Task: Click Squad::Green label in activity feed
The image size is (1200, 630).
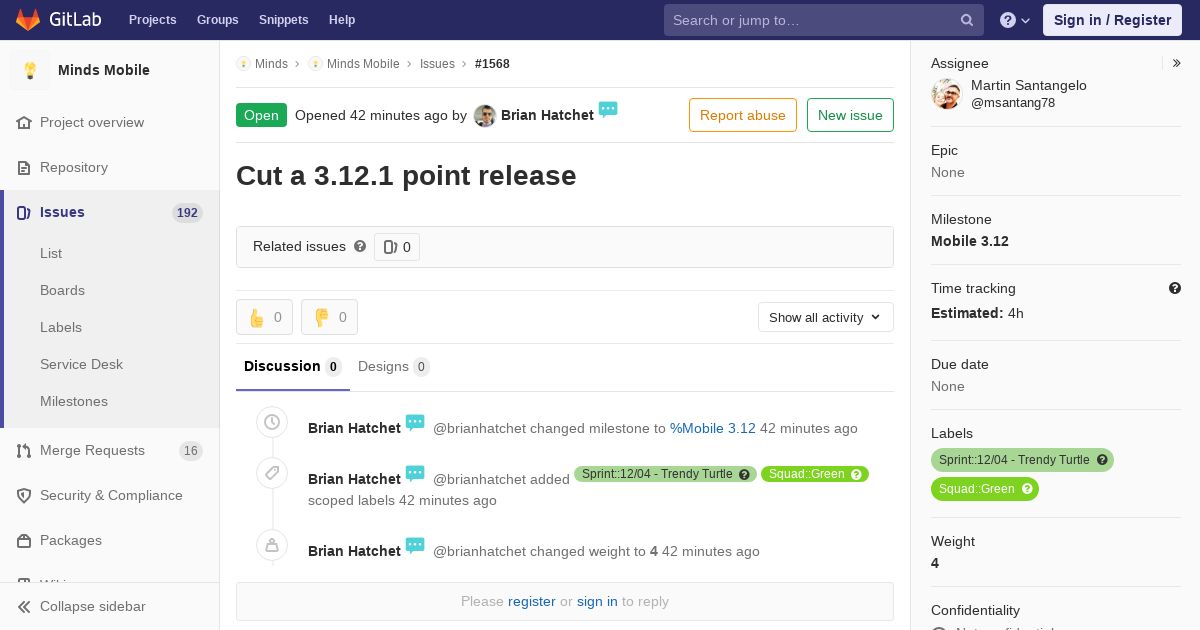Action: [x=815, y=474]
